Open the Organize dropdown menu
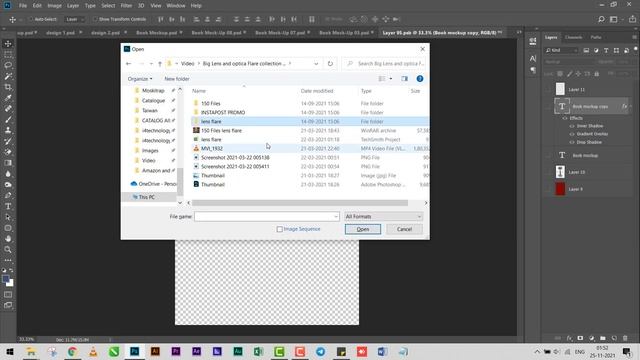The width and height of the screenshot is (640, 360). [x=140, y=79]
